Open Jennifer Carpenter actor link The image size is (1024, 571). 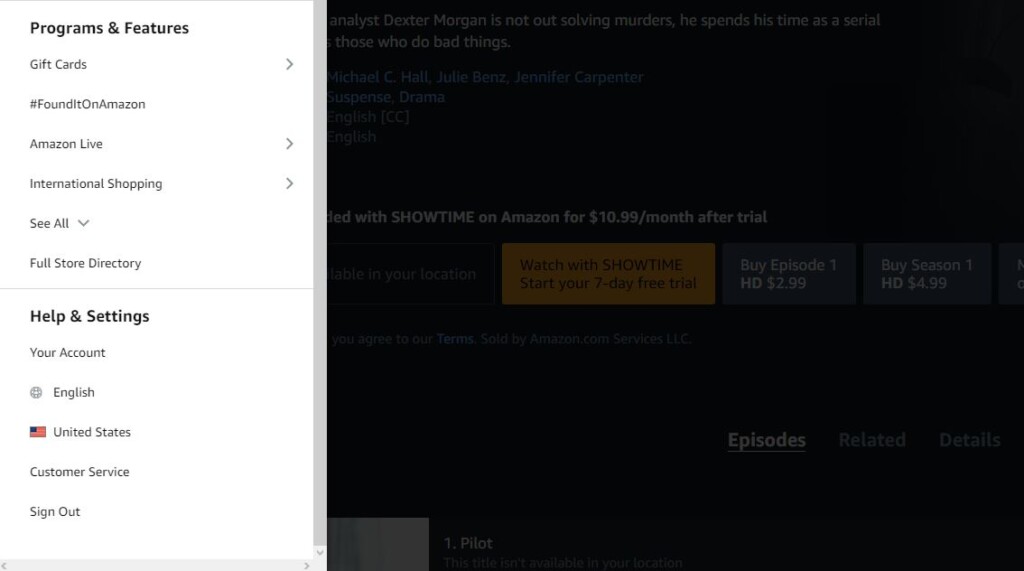(579, 77)
